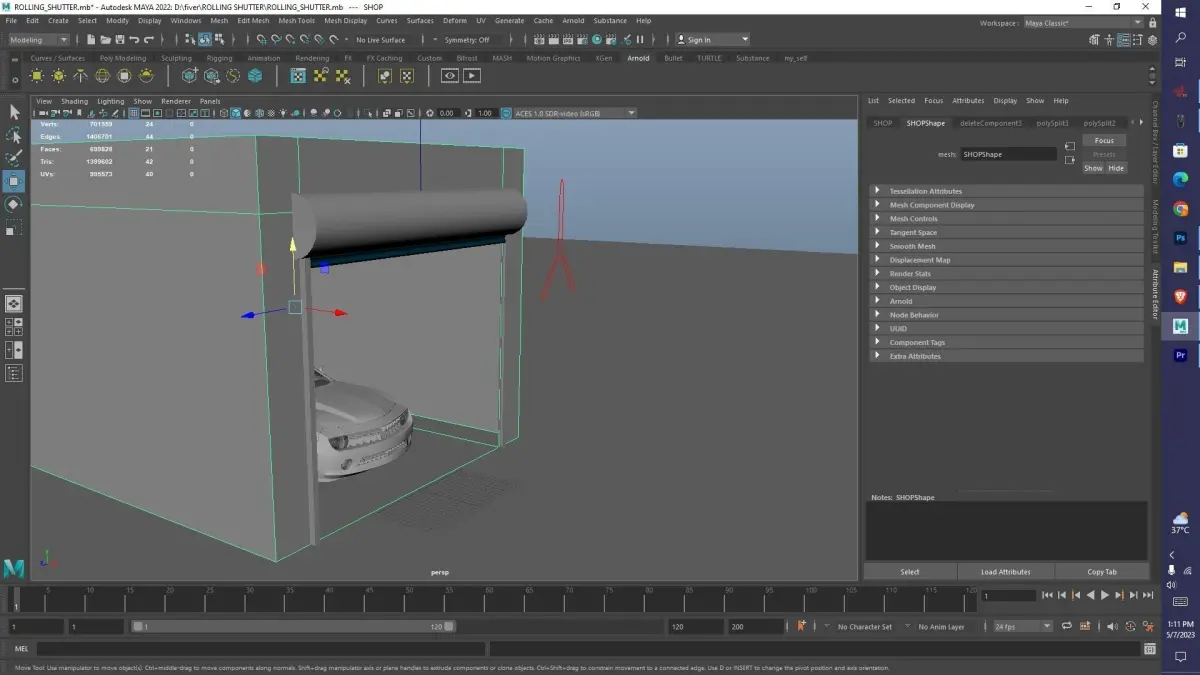Viewport: 1200px width, 675px height.
Task: Undo the last action
Action: [134, 40]
